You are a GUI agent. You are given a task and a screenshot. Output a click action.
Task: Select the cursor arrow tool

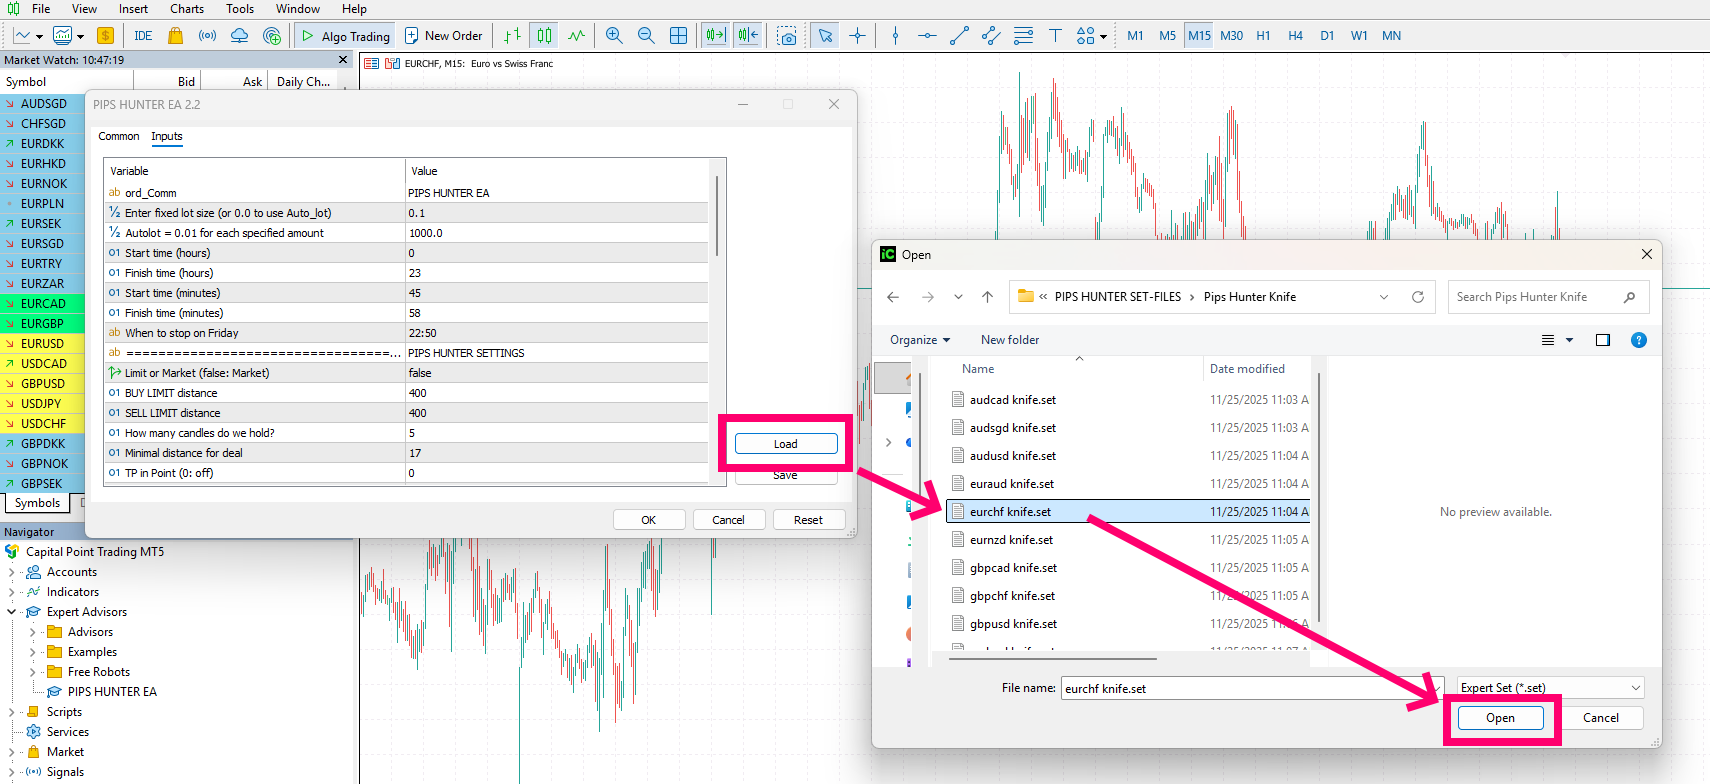click(x=825, y=36)
